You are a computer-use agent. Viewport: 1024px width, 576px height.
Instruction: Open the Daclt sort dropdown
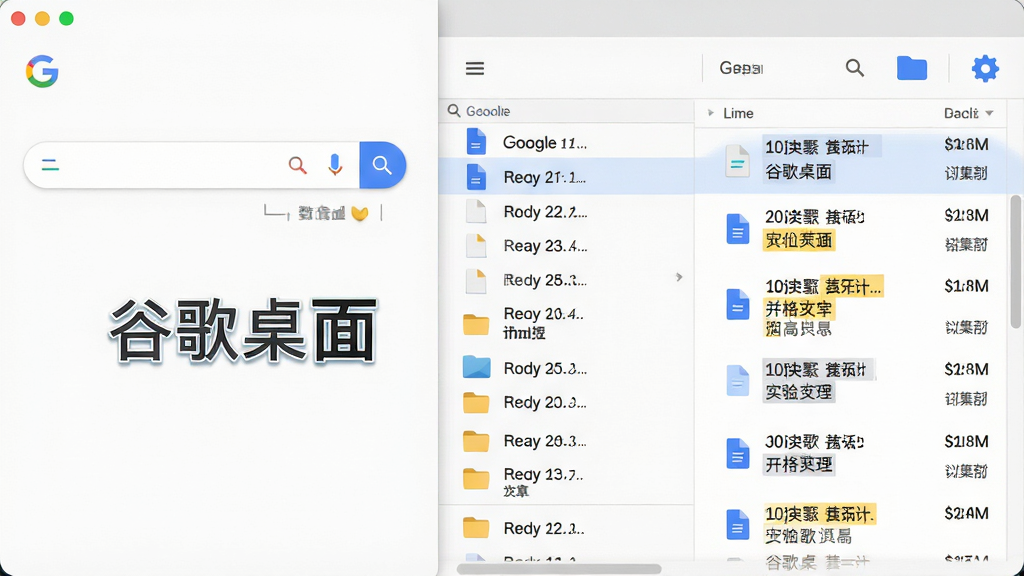point(968,113)
